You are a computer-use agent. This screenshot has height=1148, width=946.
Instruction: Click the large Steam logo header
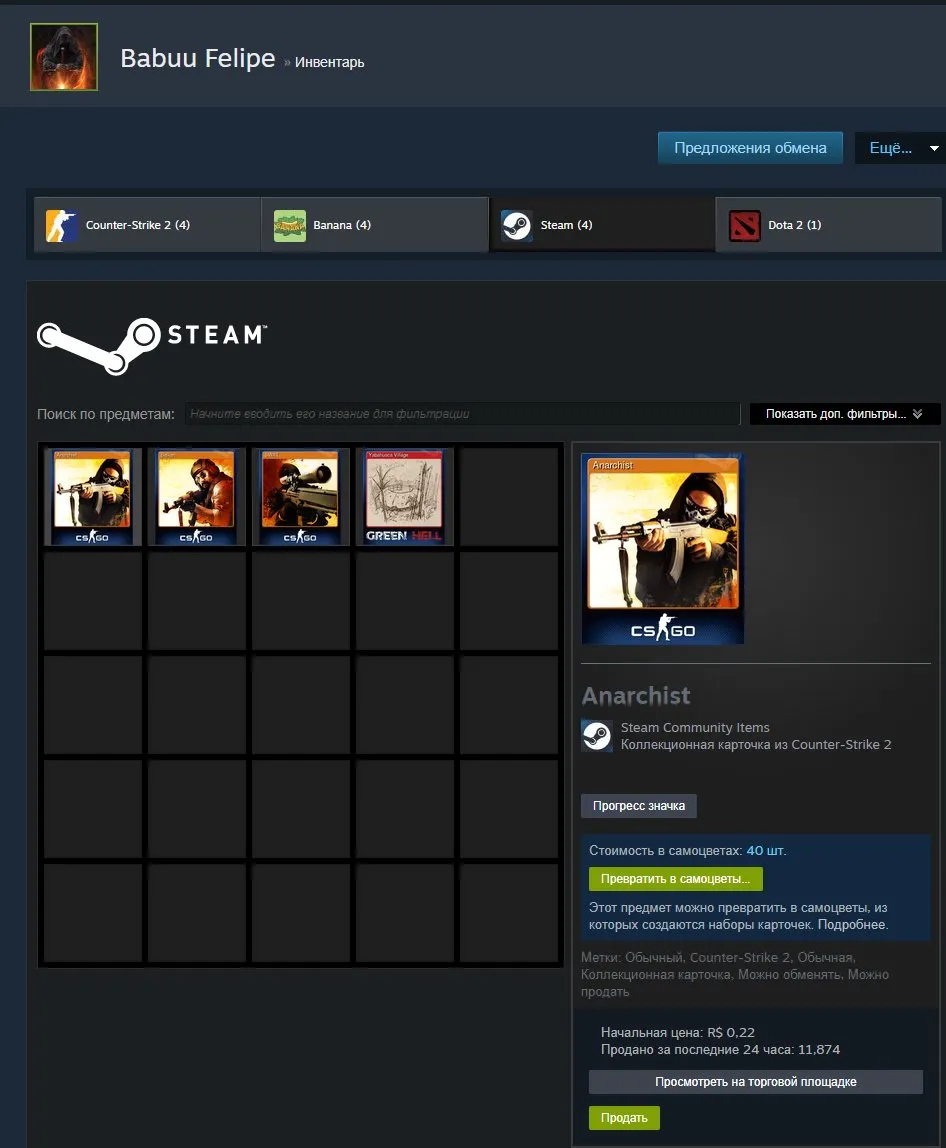click(152, 346)
